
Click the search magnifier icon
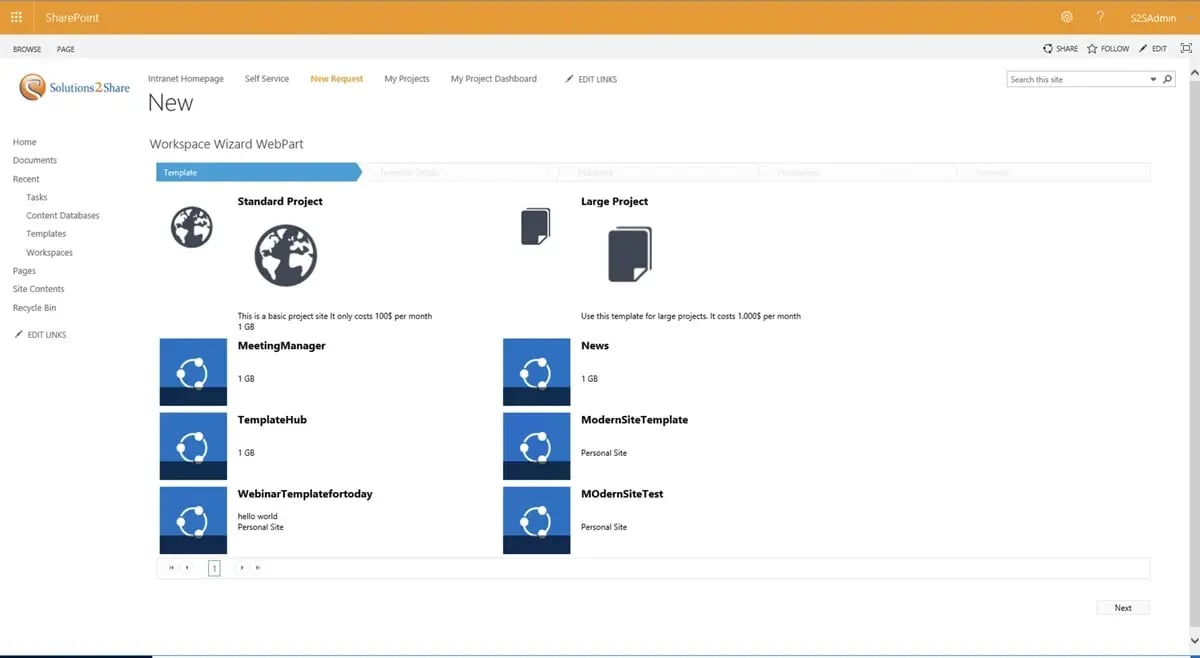pos(1167,79)
